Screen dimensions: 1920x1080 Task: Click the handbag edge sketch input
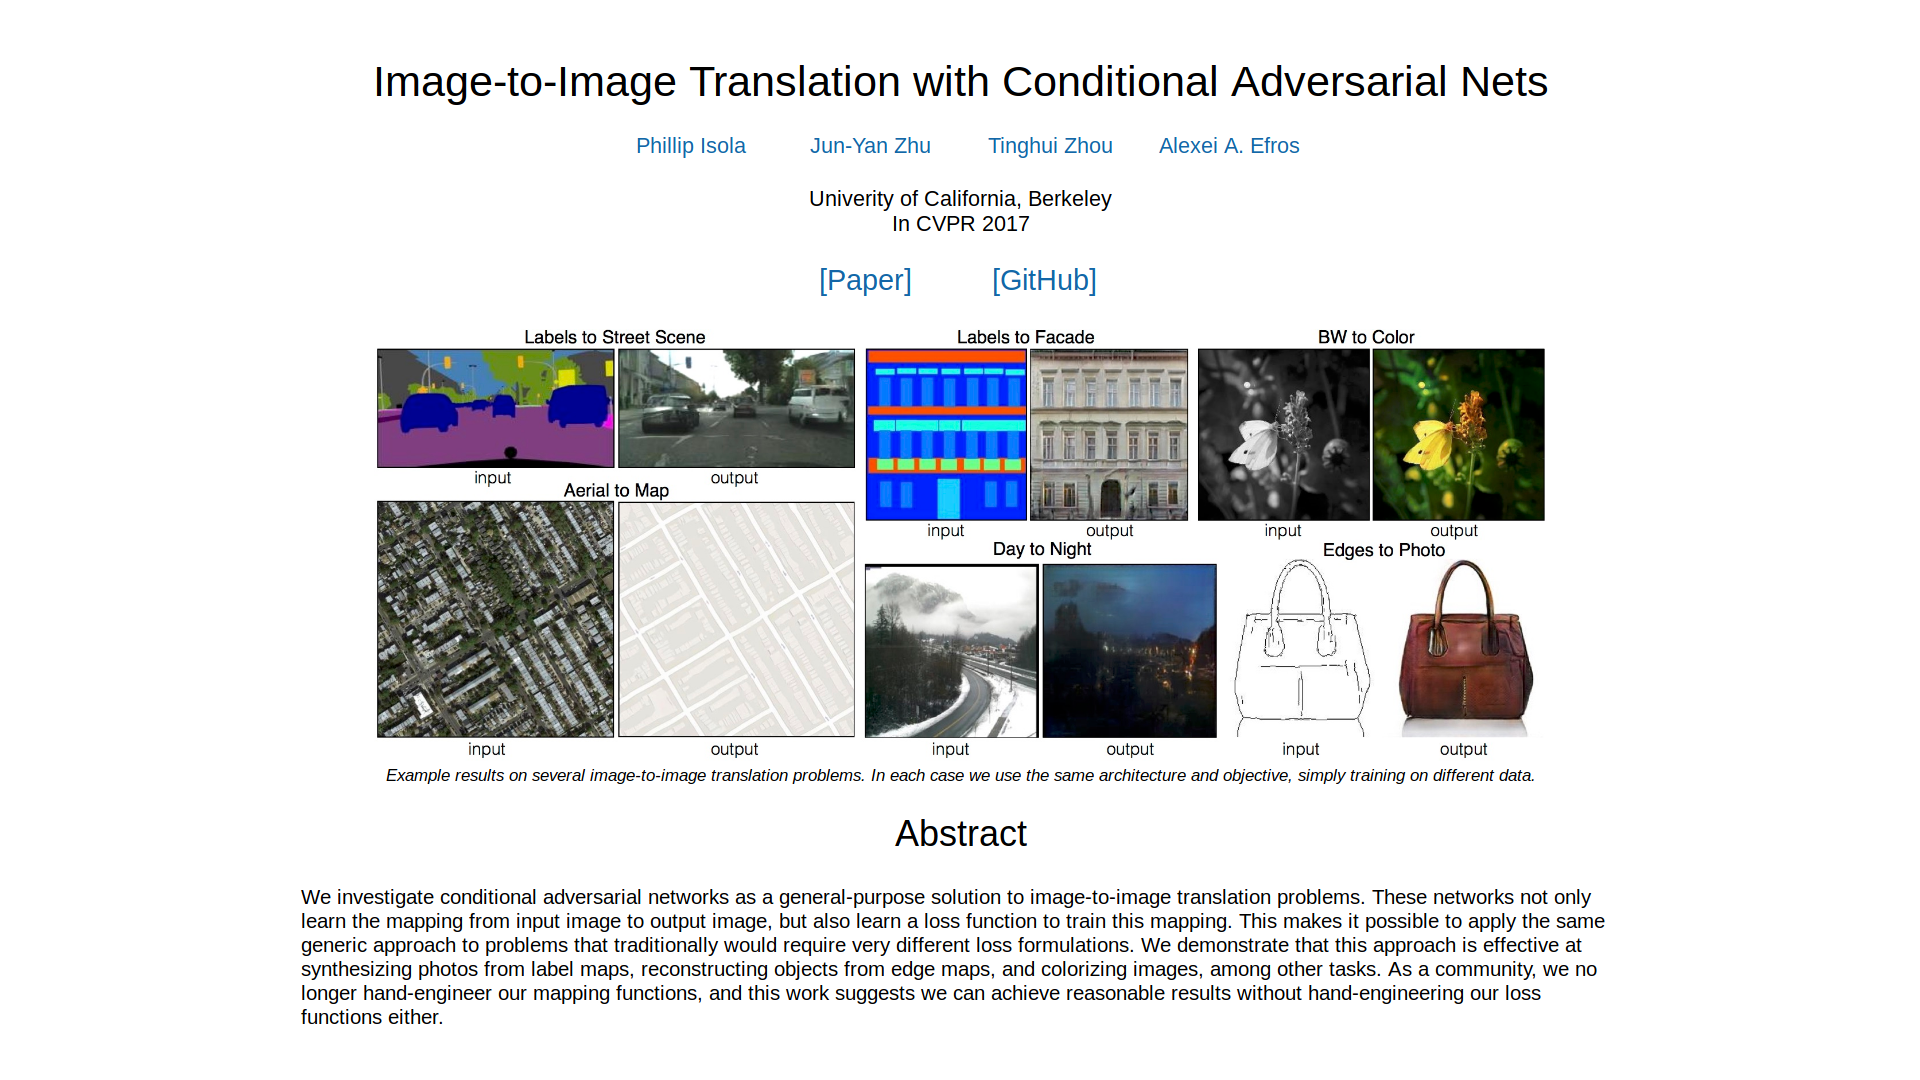click(1301, 648)
